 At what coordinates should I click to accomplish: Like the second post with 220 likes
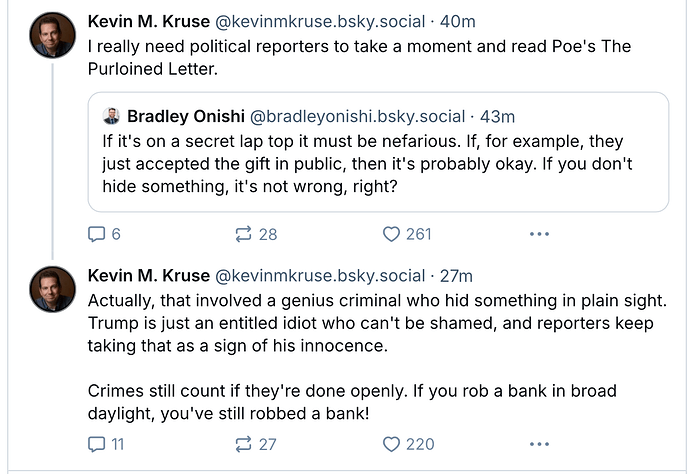(408, 444)
